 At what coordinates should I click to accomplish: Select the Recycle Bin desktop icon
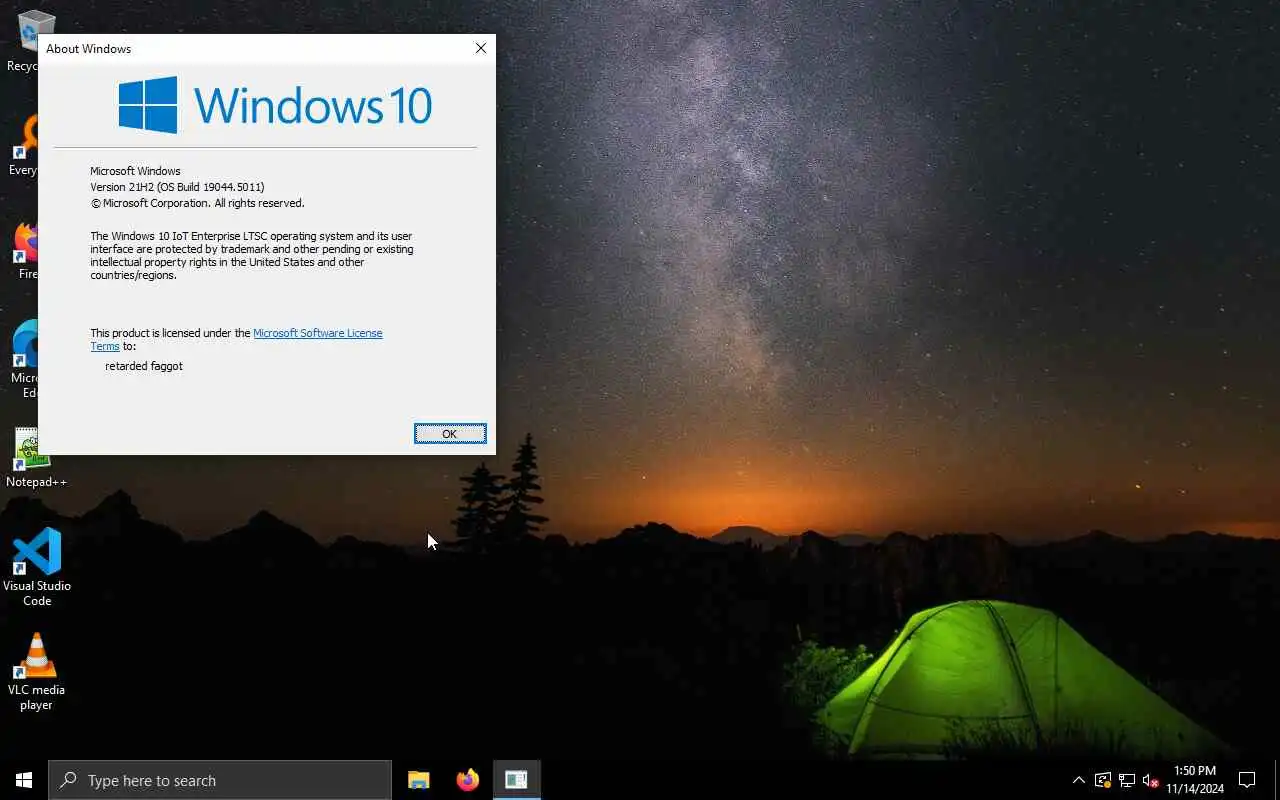click(x=22, y=40)
